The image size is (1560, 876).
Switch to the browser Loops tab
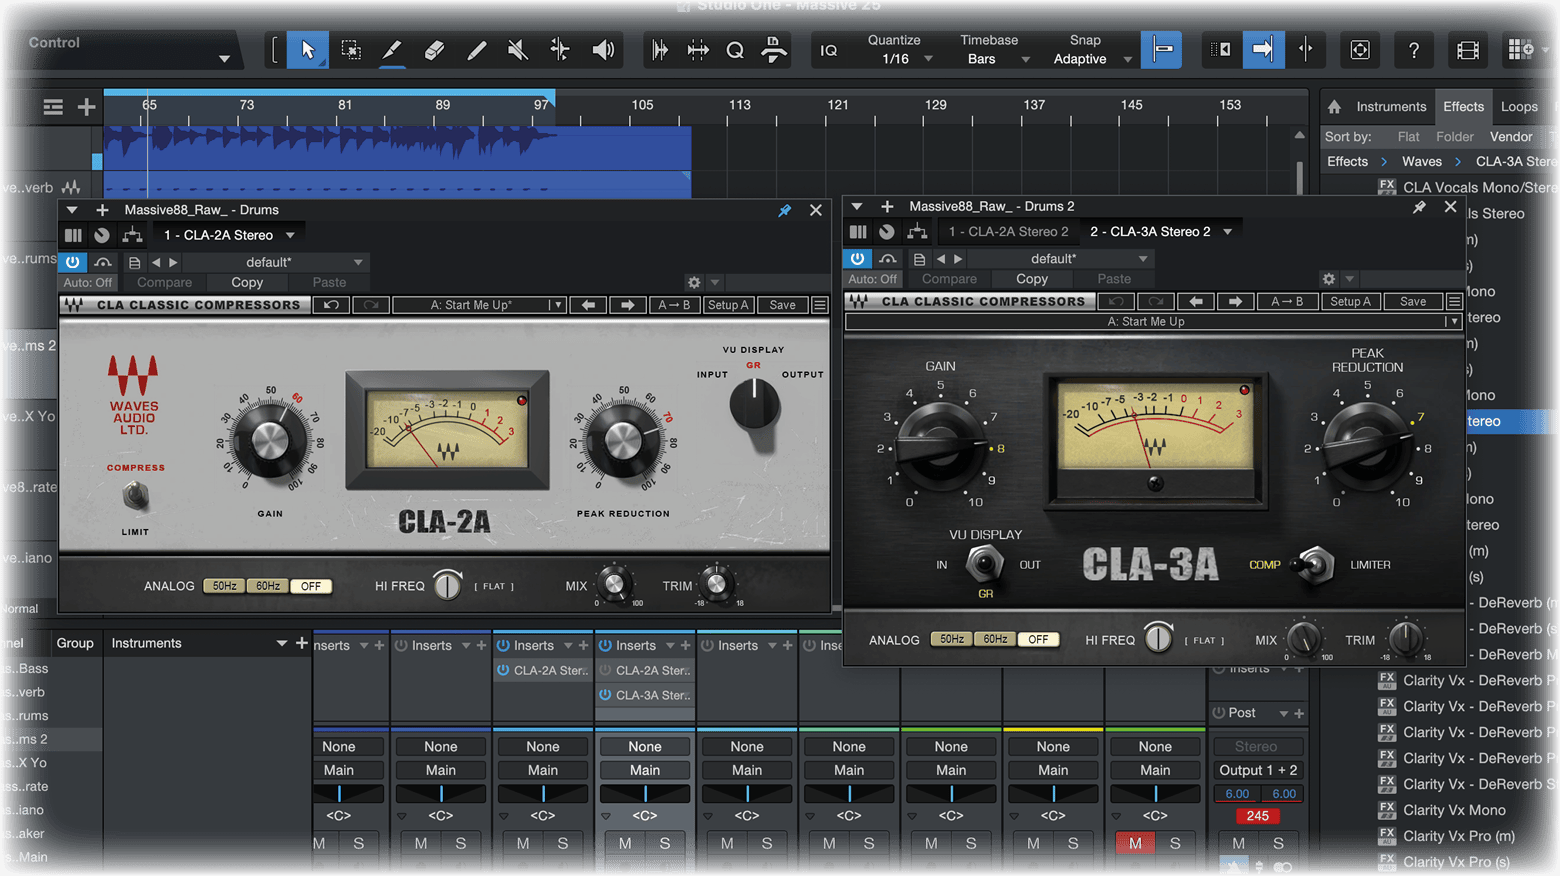[1519, 107]
